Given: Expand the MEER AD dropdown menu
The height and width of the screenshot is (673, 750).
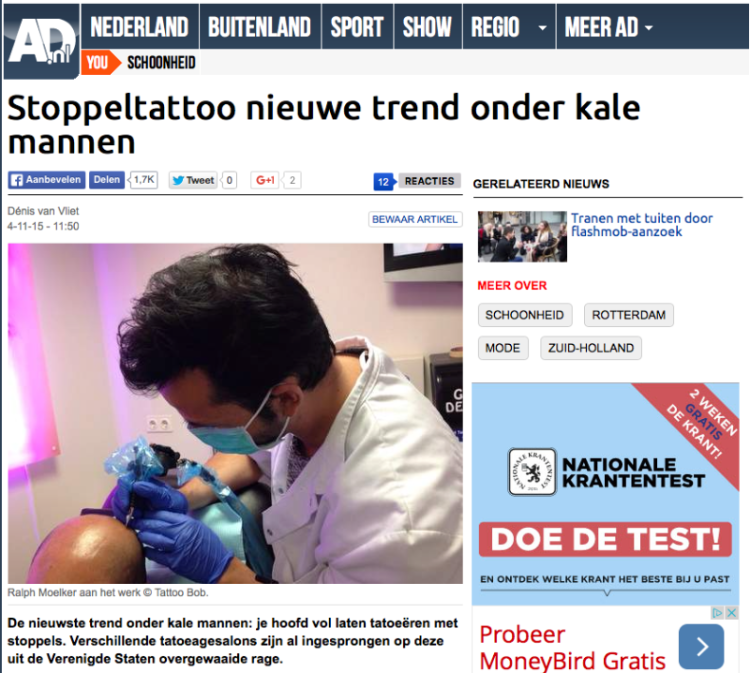Looking at the screenshot, I should (608, 27).
